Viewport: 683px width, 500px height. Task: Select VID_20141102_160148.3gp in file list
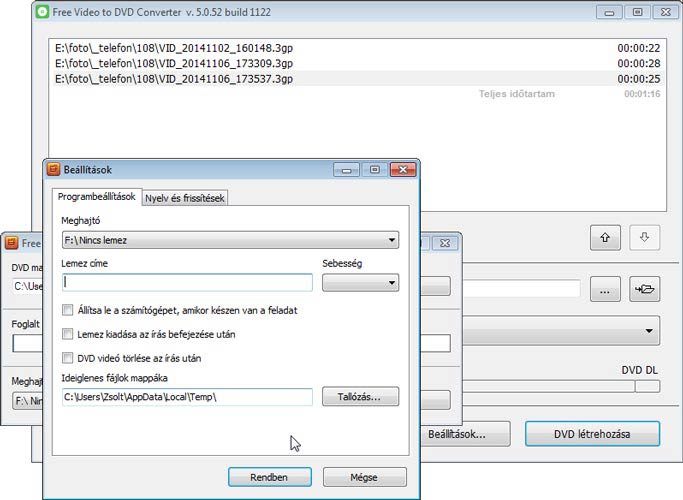tap(357, 48)
